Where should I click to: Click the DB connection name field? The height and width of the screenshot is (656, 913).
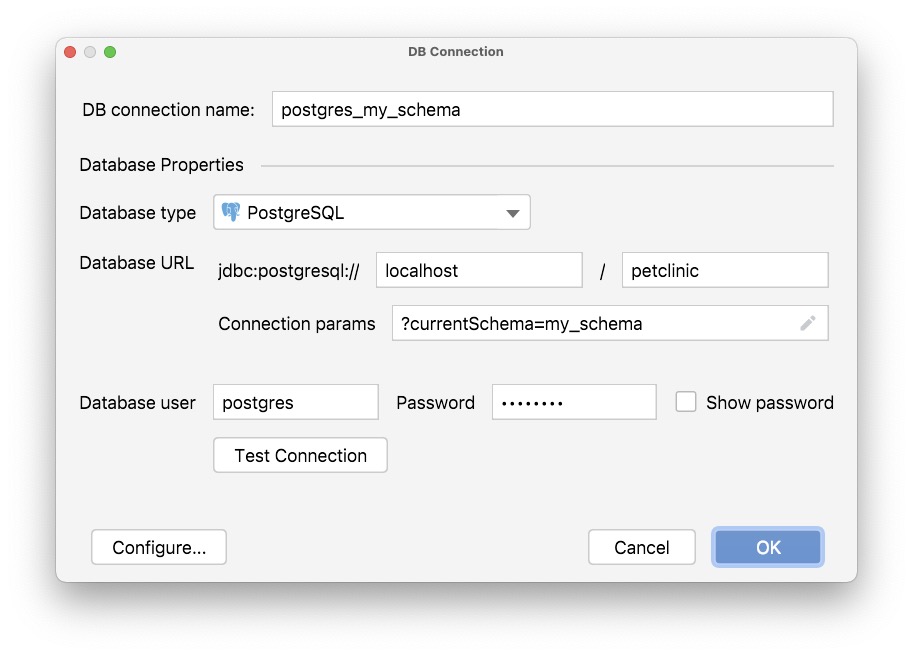pyautogui.click(x=552, y=109)
